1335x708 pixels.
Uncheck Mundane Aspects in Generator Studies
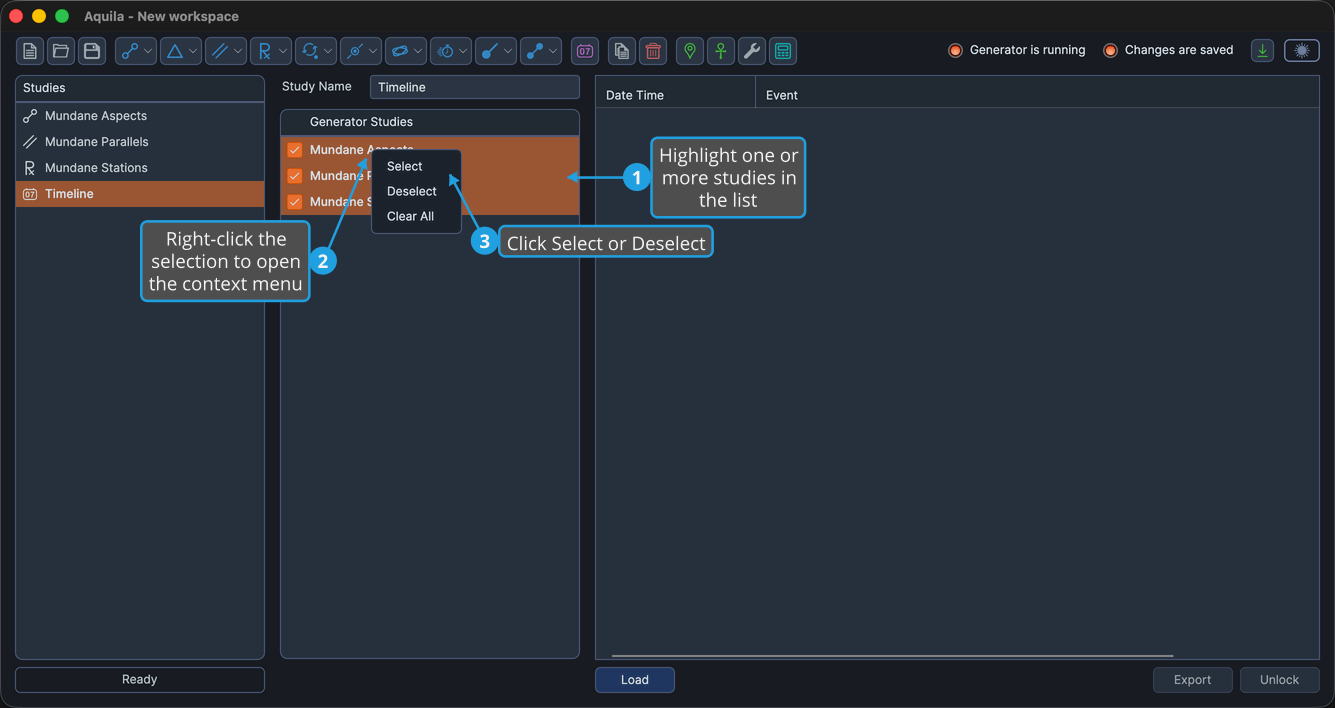point(295,150)
